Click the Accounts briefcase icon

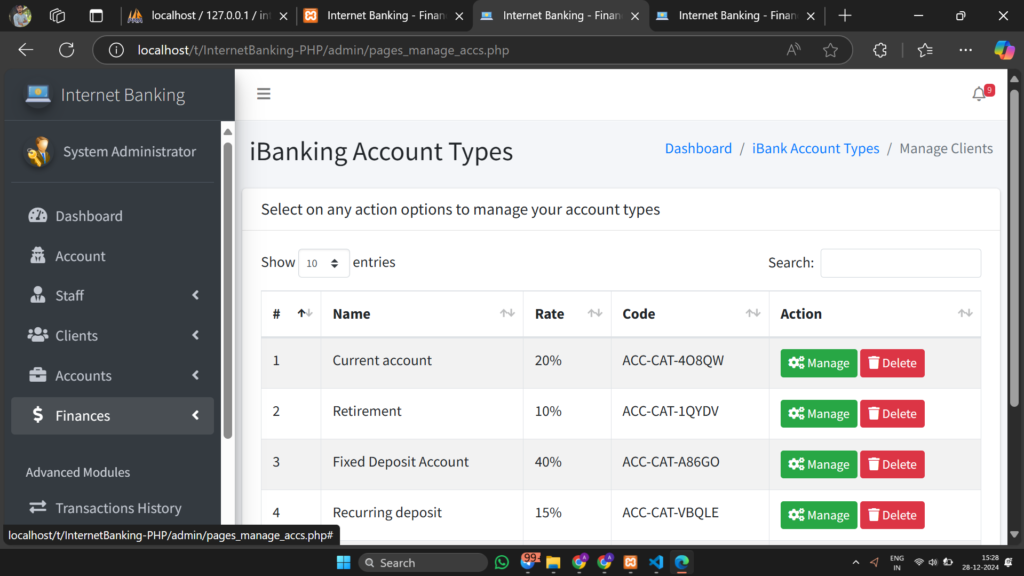[x=37, y=375]
